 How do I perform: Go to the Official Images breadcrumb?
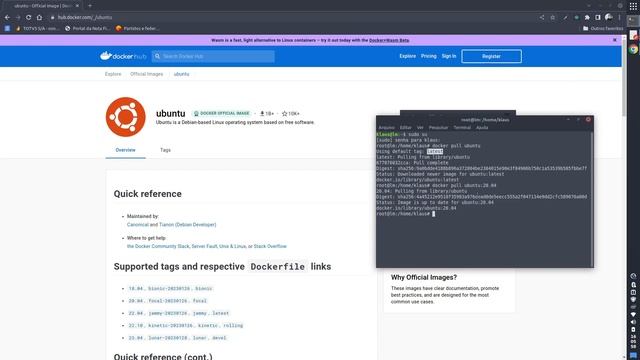[x=147, y=74]
